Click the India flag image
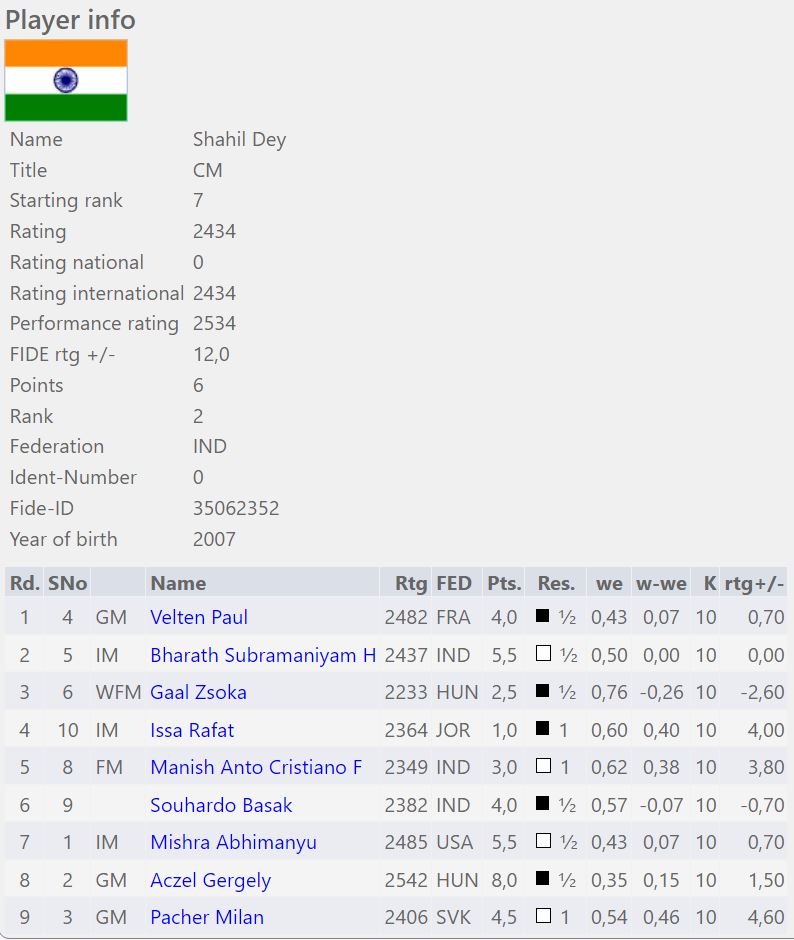The image size is (794, 940). [66, 81]
